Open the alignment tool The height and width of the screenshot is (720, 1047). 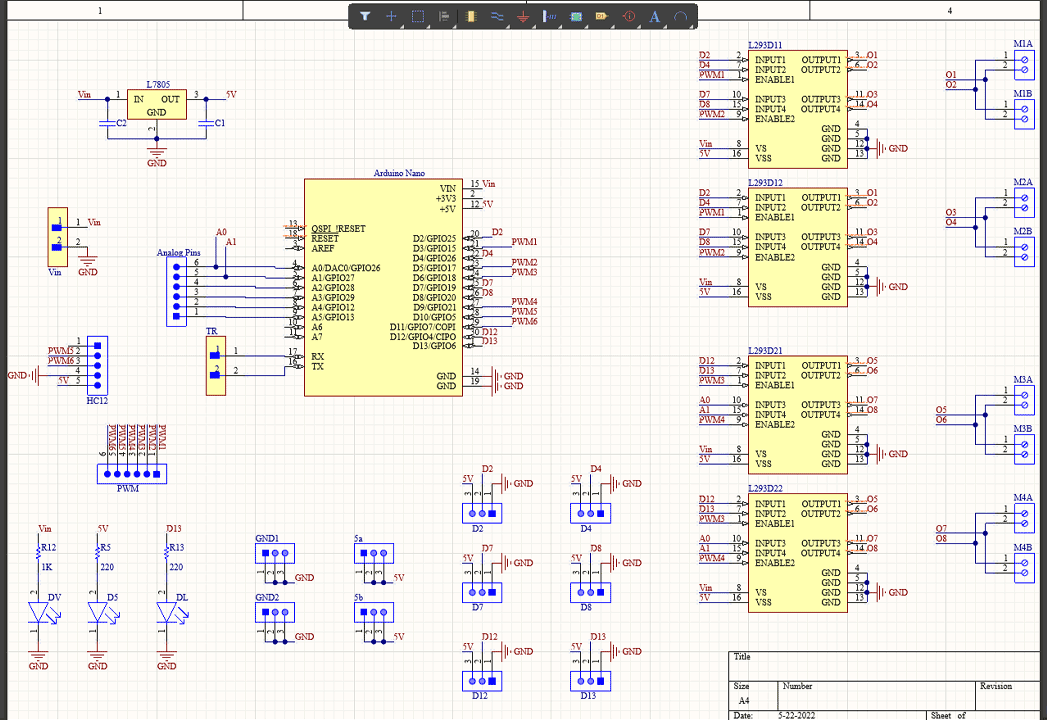[x=443, y=16]
